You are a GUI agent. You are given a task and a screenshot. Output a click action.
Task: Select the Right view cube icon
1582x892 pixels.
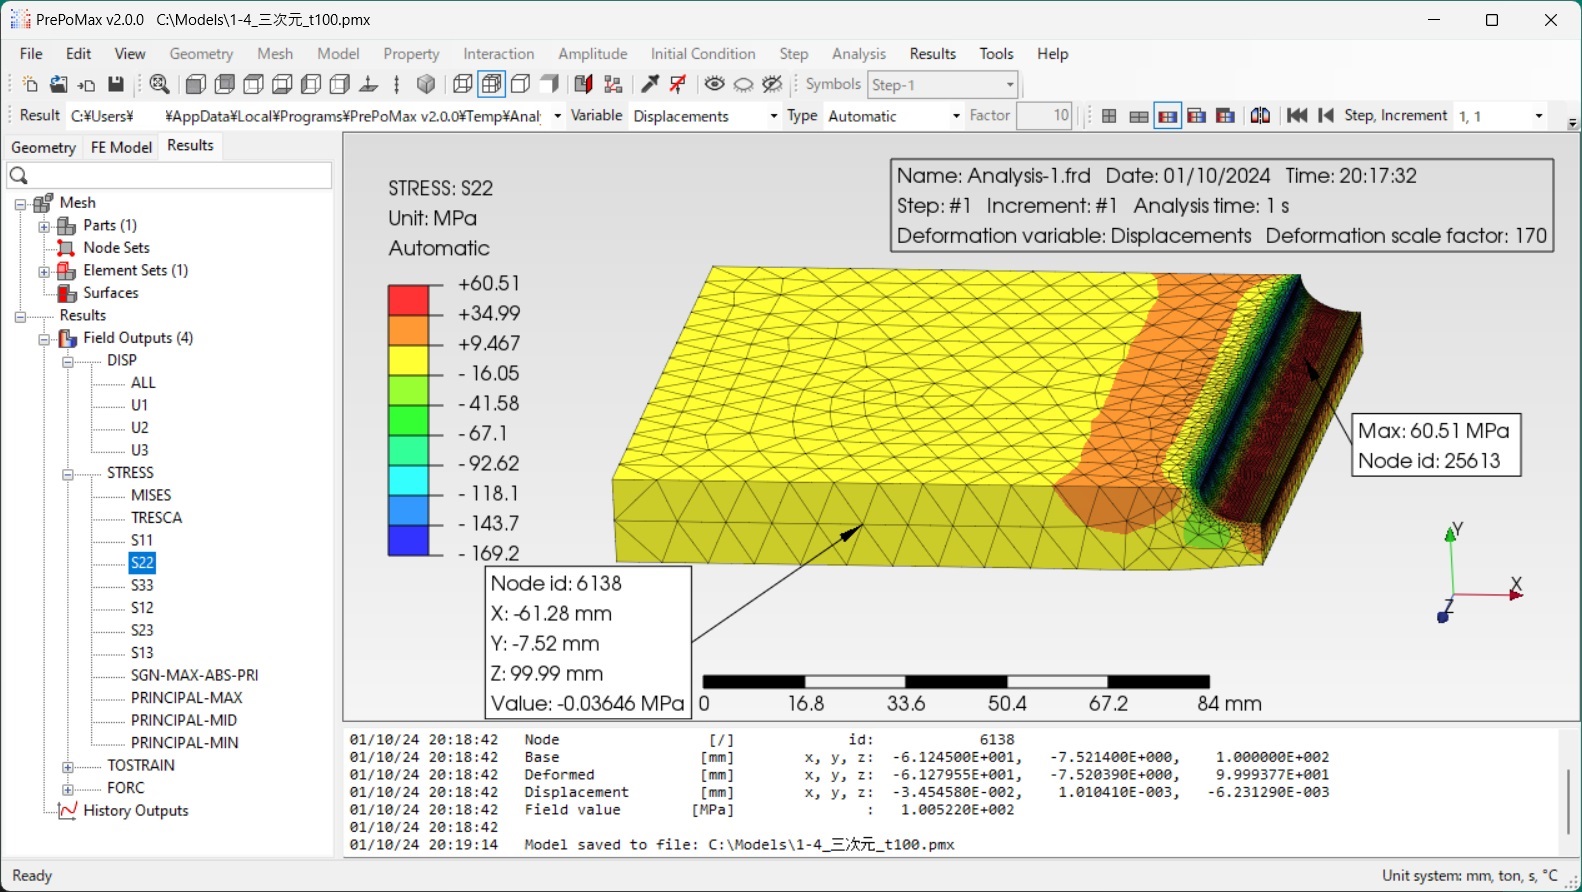tap(340, 84)
